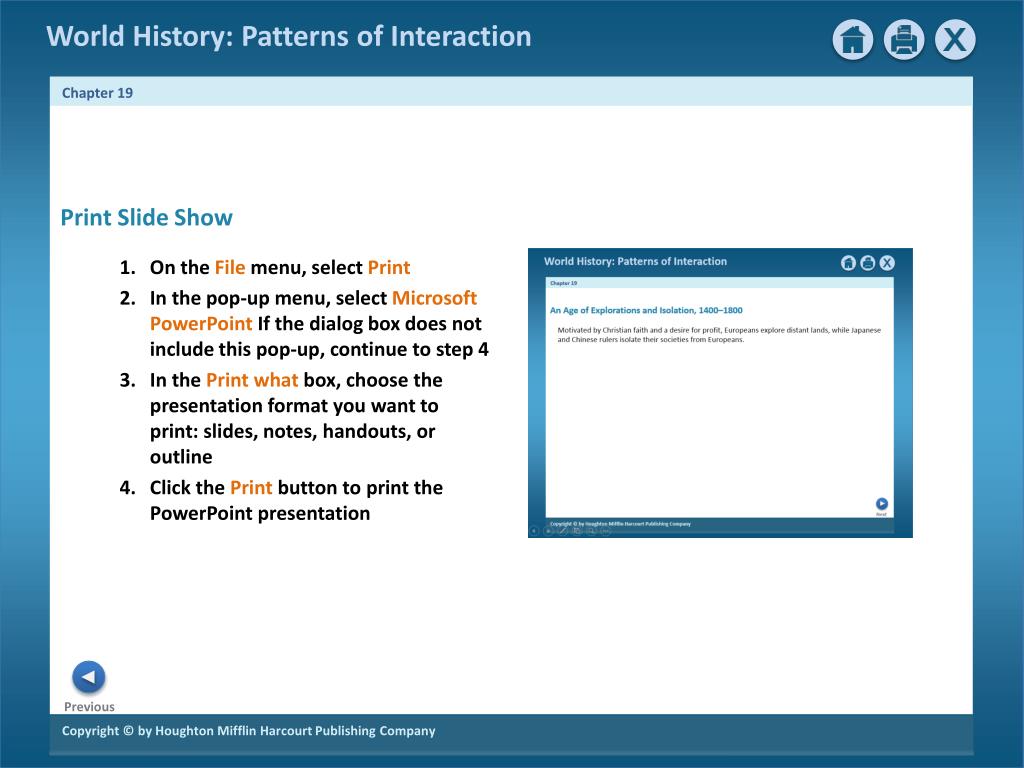Click X icon inside the thumbnail slide

pyautogui.click(x=887, y=263)
